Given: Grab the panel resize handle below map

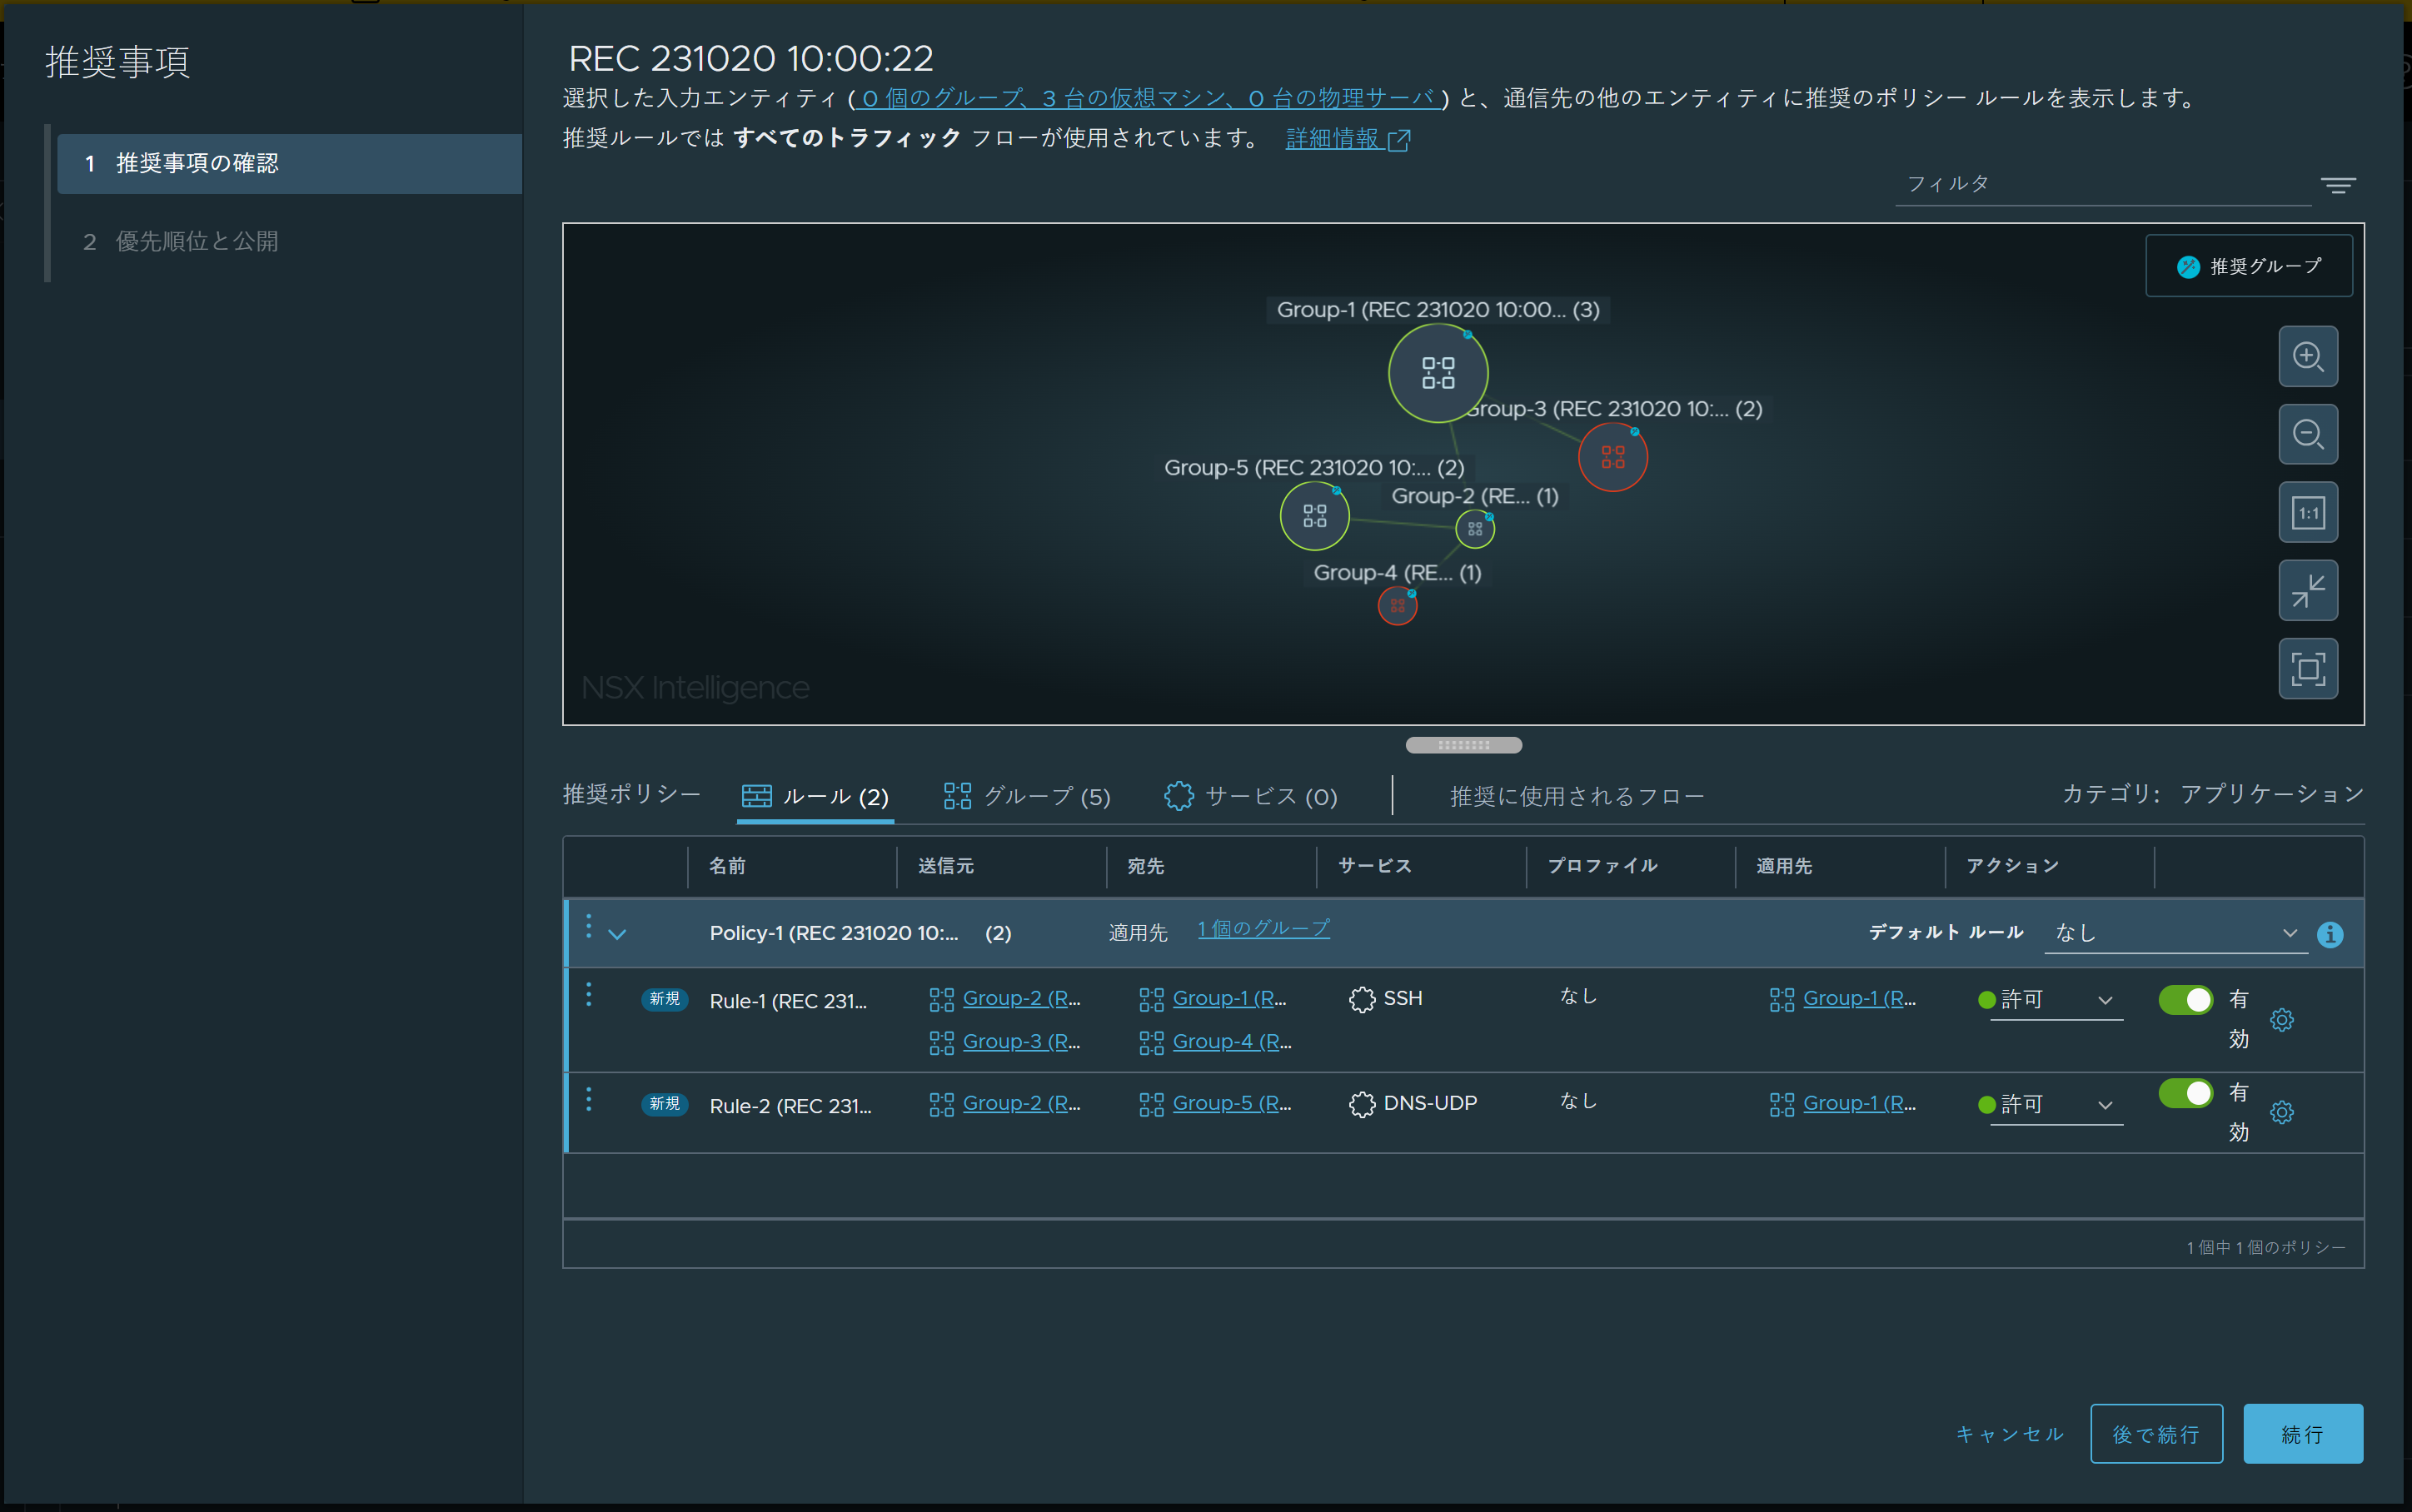Looking at the screenshot, I should pos(1464,745).
